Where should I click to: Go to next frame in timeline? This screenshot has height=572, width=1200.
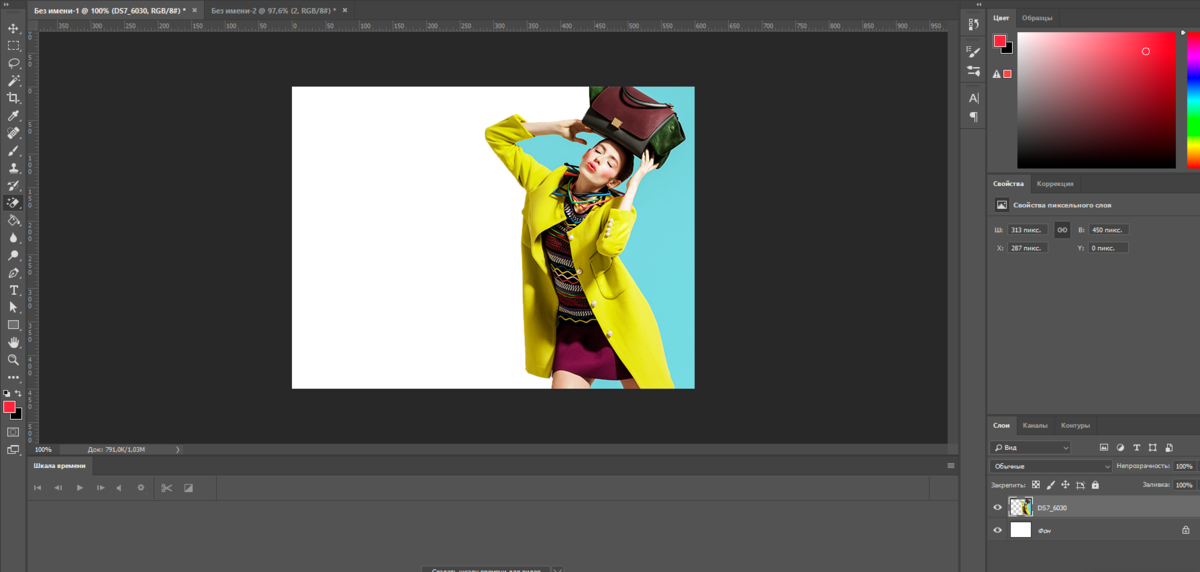click(101, 488)
